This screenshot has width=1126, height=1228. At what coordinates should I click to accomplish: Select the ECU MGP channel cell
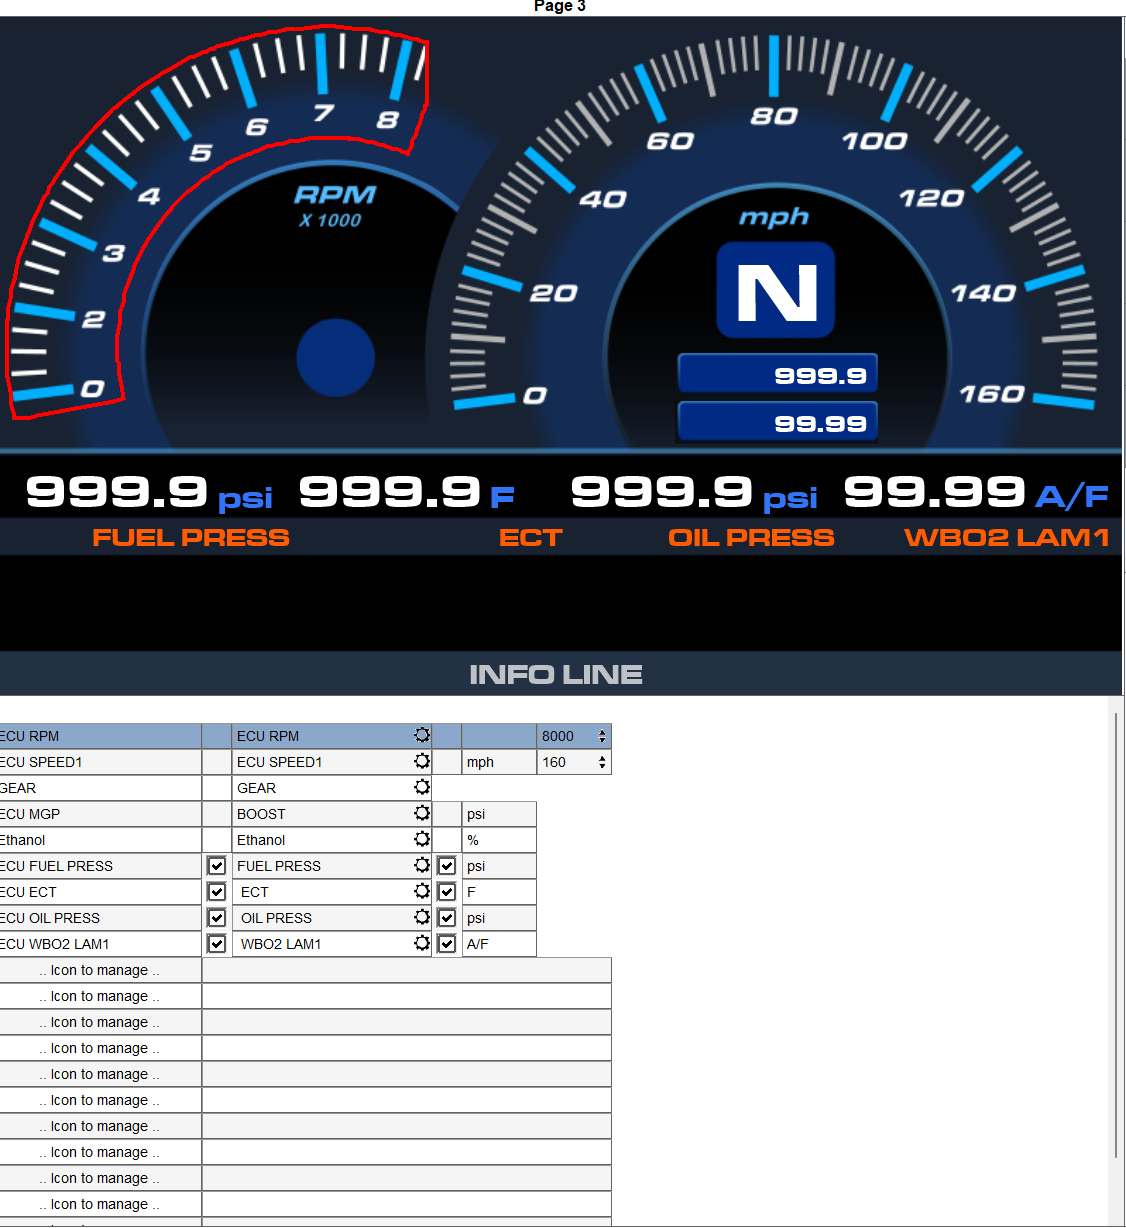point(100,814)
